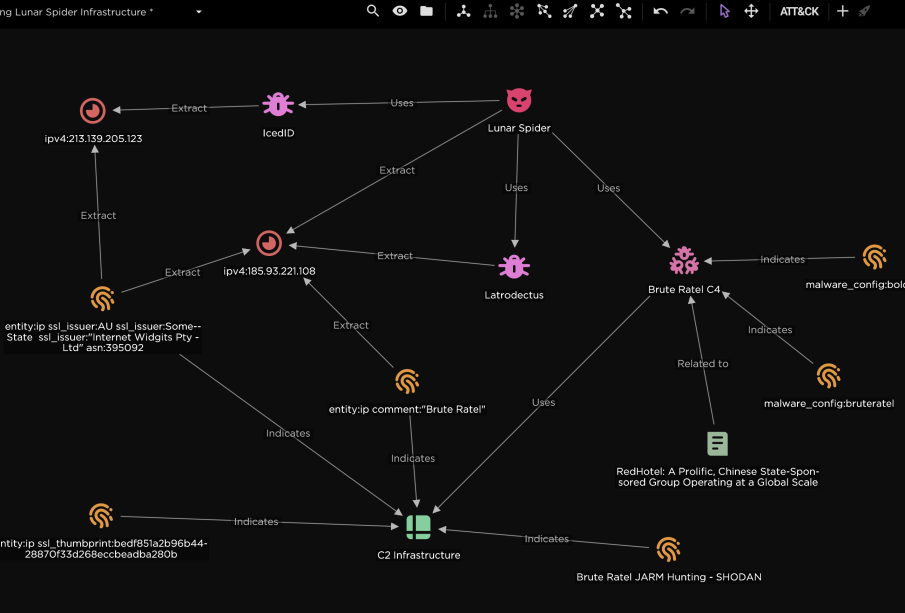Click 'Extract' label from Latrodectus to 185.93.221.108

[395, 256]
